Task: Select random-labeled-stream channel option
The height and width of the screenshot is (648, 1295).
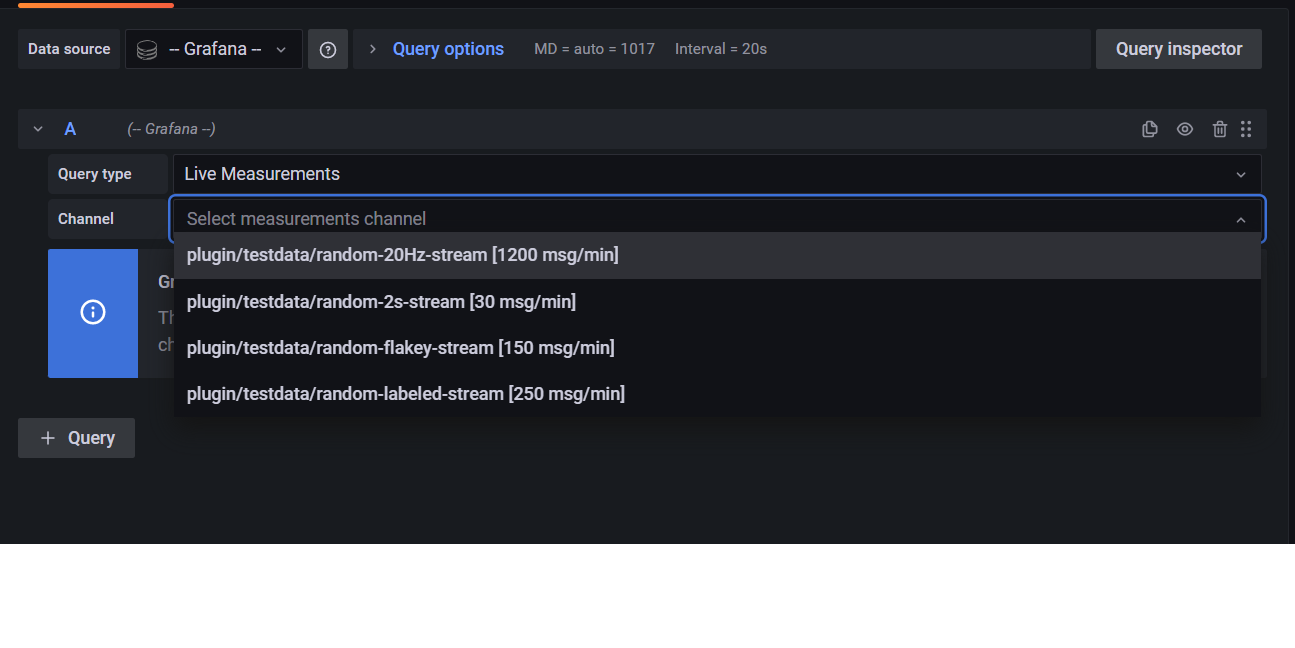Action: (717, 393)
